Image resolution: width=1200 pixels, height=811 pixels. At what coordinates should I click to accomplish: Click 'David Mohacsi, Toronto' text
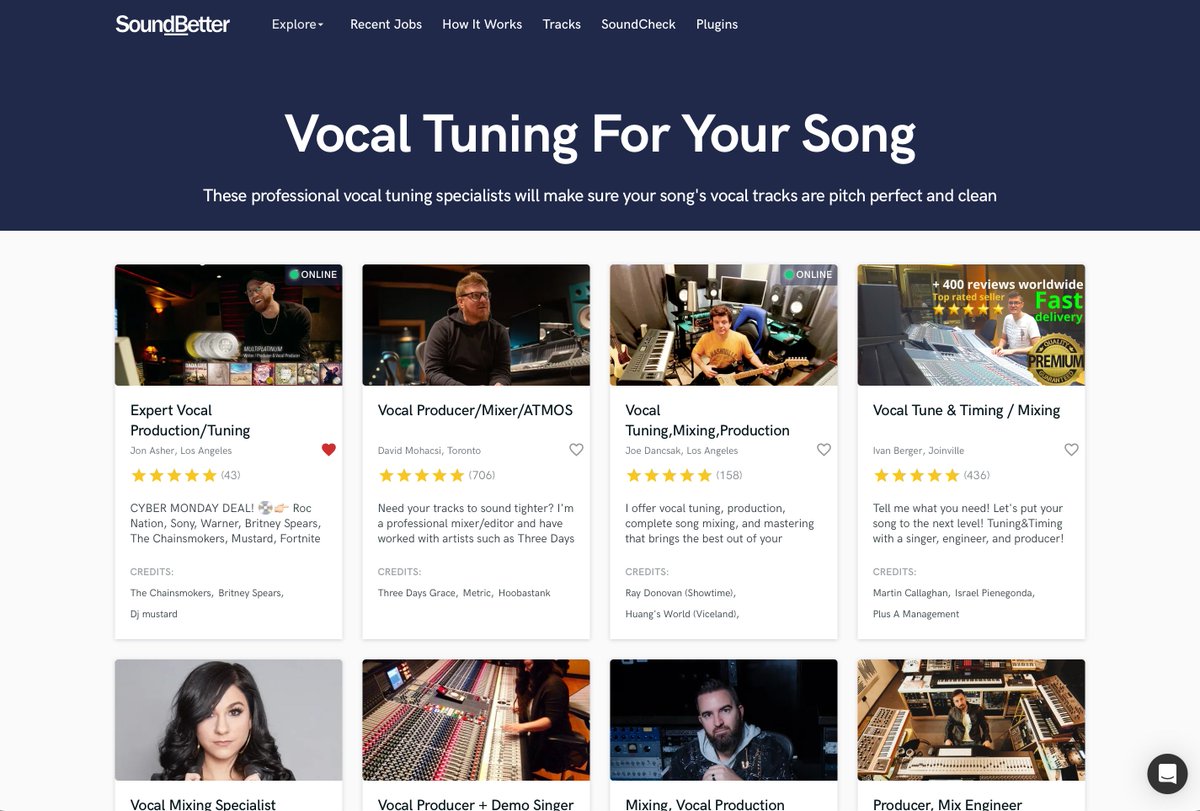(429, 451)
